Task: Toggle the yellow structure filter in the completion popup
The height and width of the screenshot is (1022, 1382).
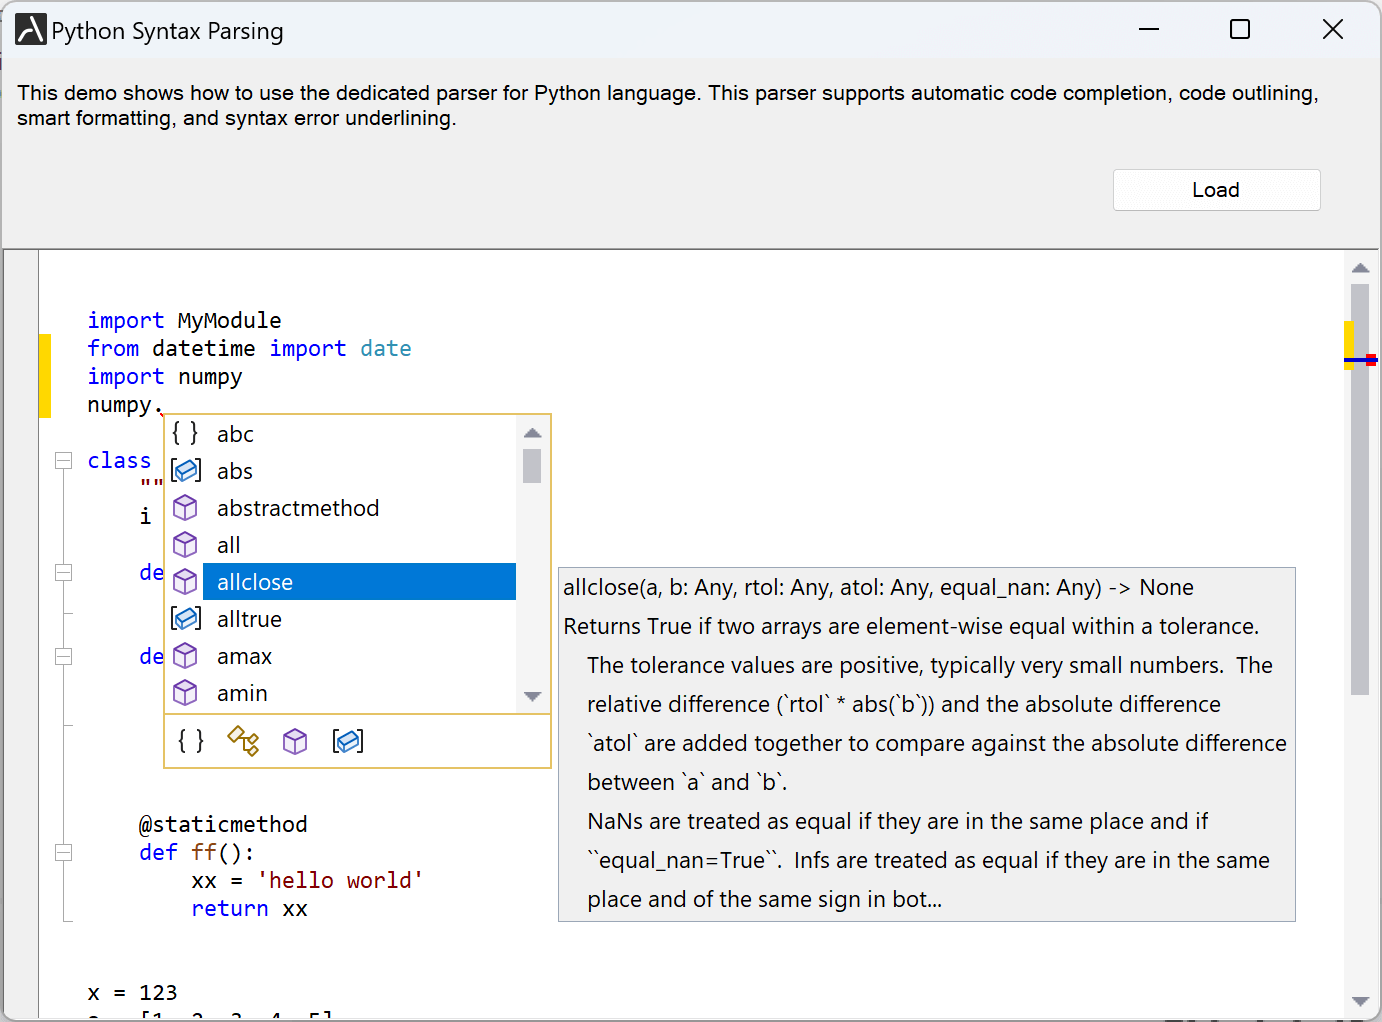Action: pyautogui.click(x=243, y=741)
